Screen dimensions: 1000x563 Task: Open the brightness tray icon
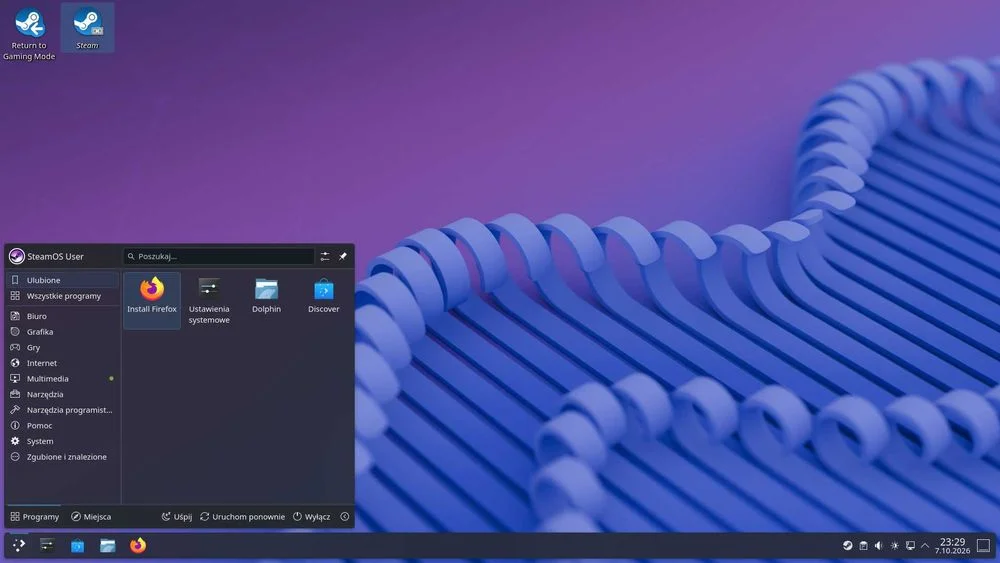point(895,545)
